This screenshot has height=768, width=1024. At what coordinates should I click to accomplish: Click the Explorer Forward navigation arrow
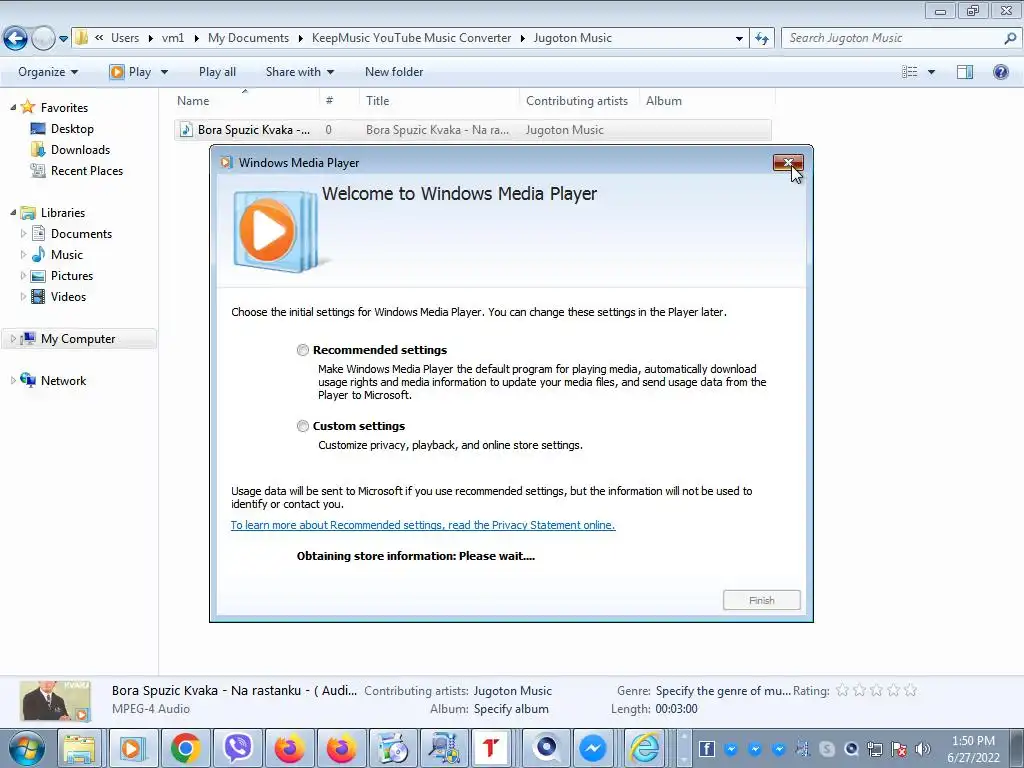point(43,39)
